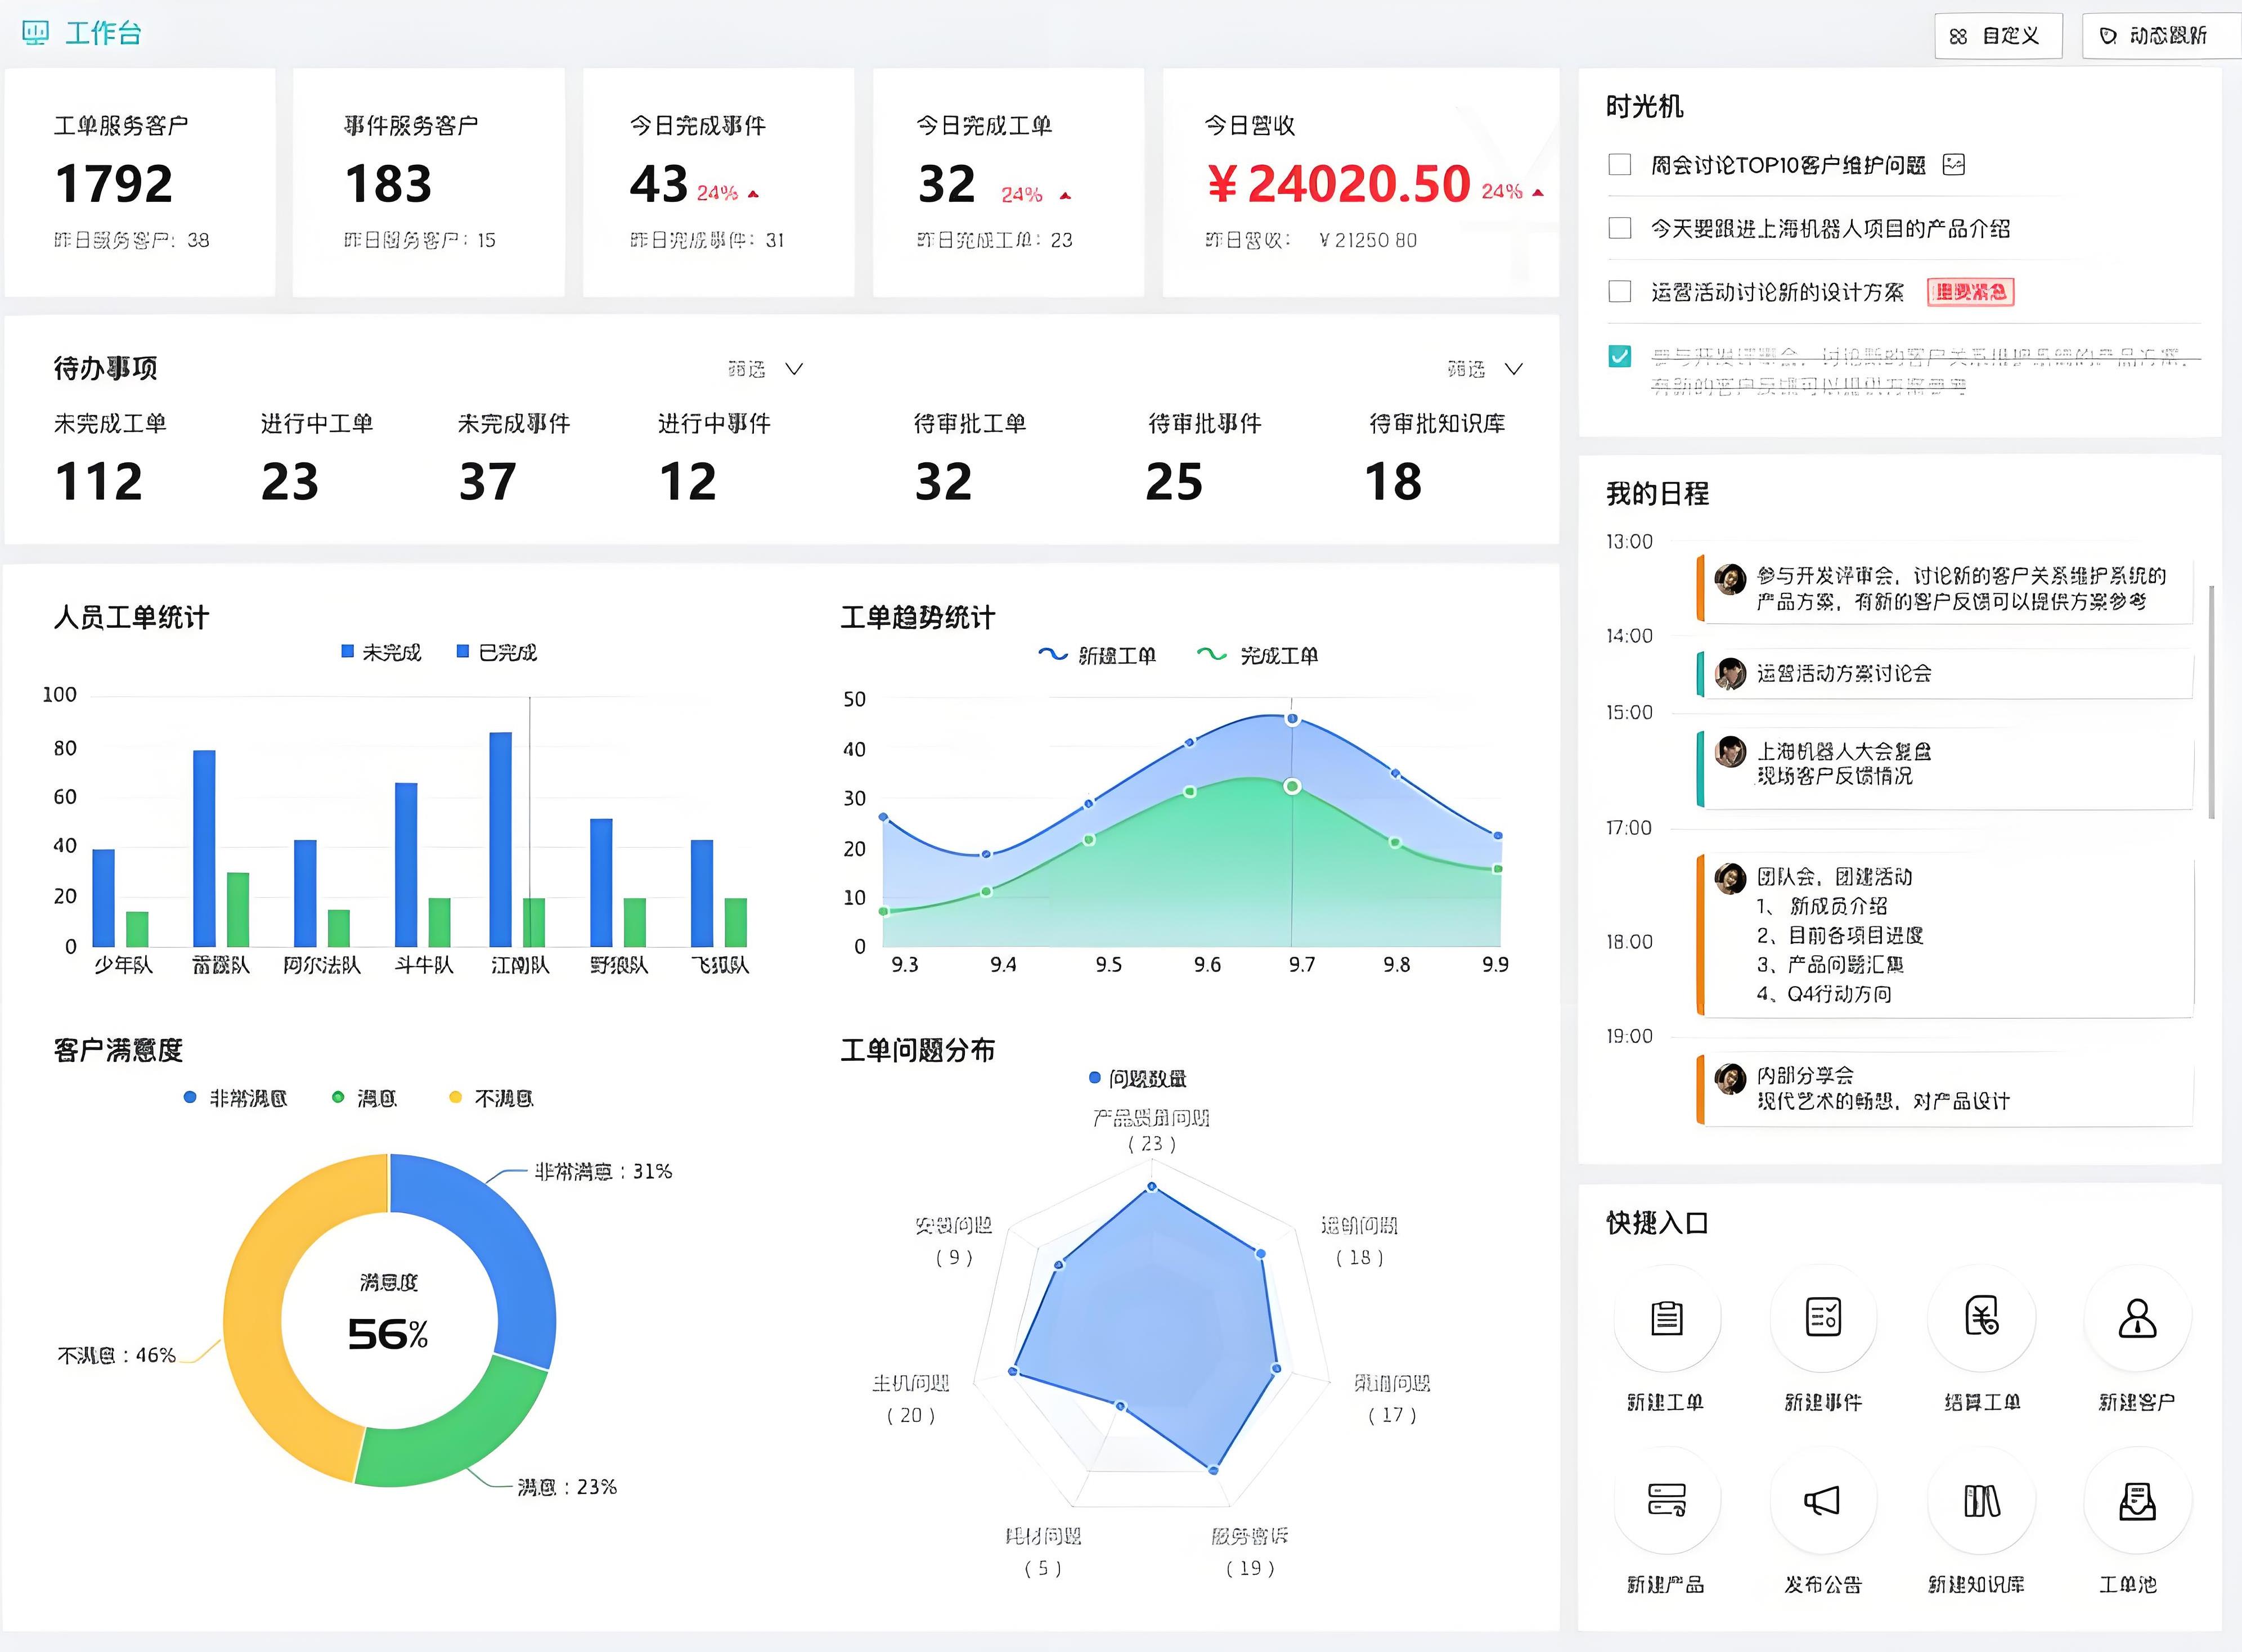Open the 快捷入口 panel header
This screenshot has width=2242, height=1652.
click(1657, 1222)
